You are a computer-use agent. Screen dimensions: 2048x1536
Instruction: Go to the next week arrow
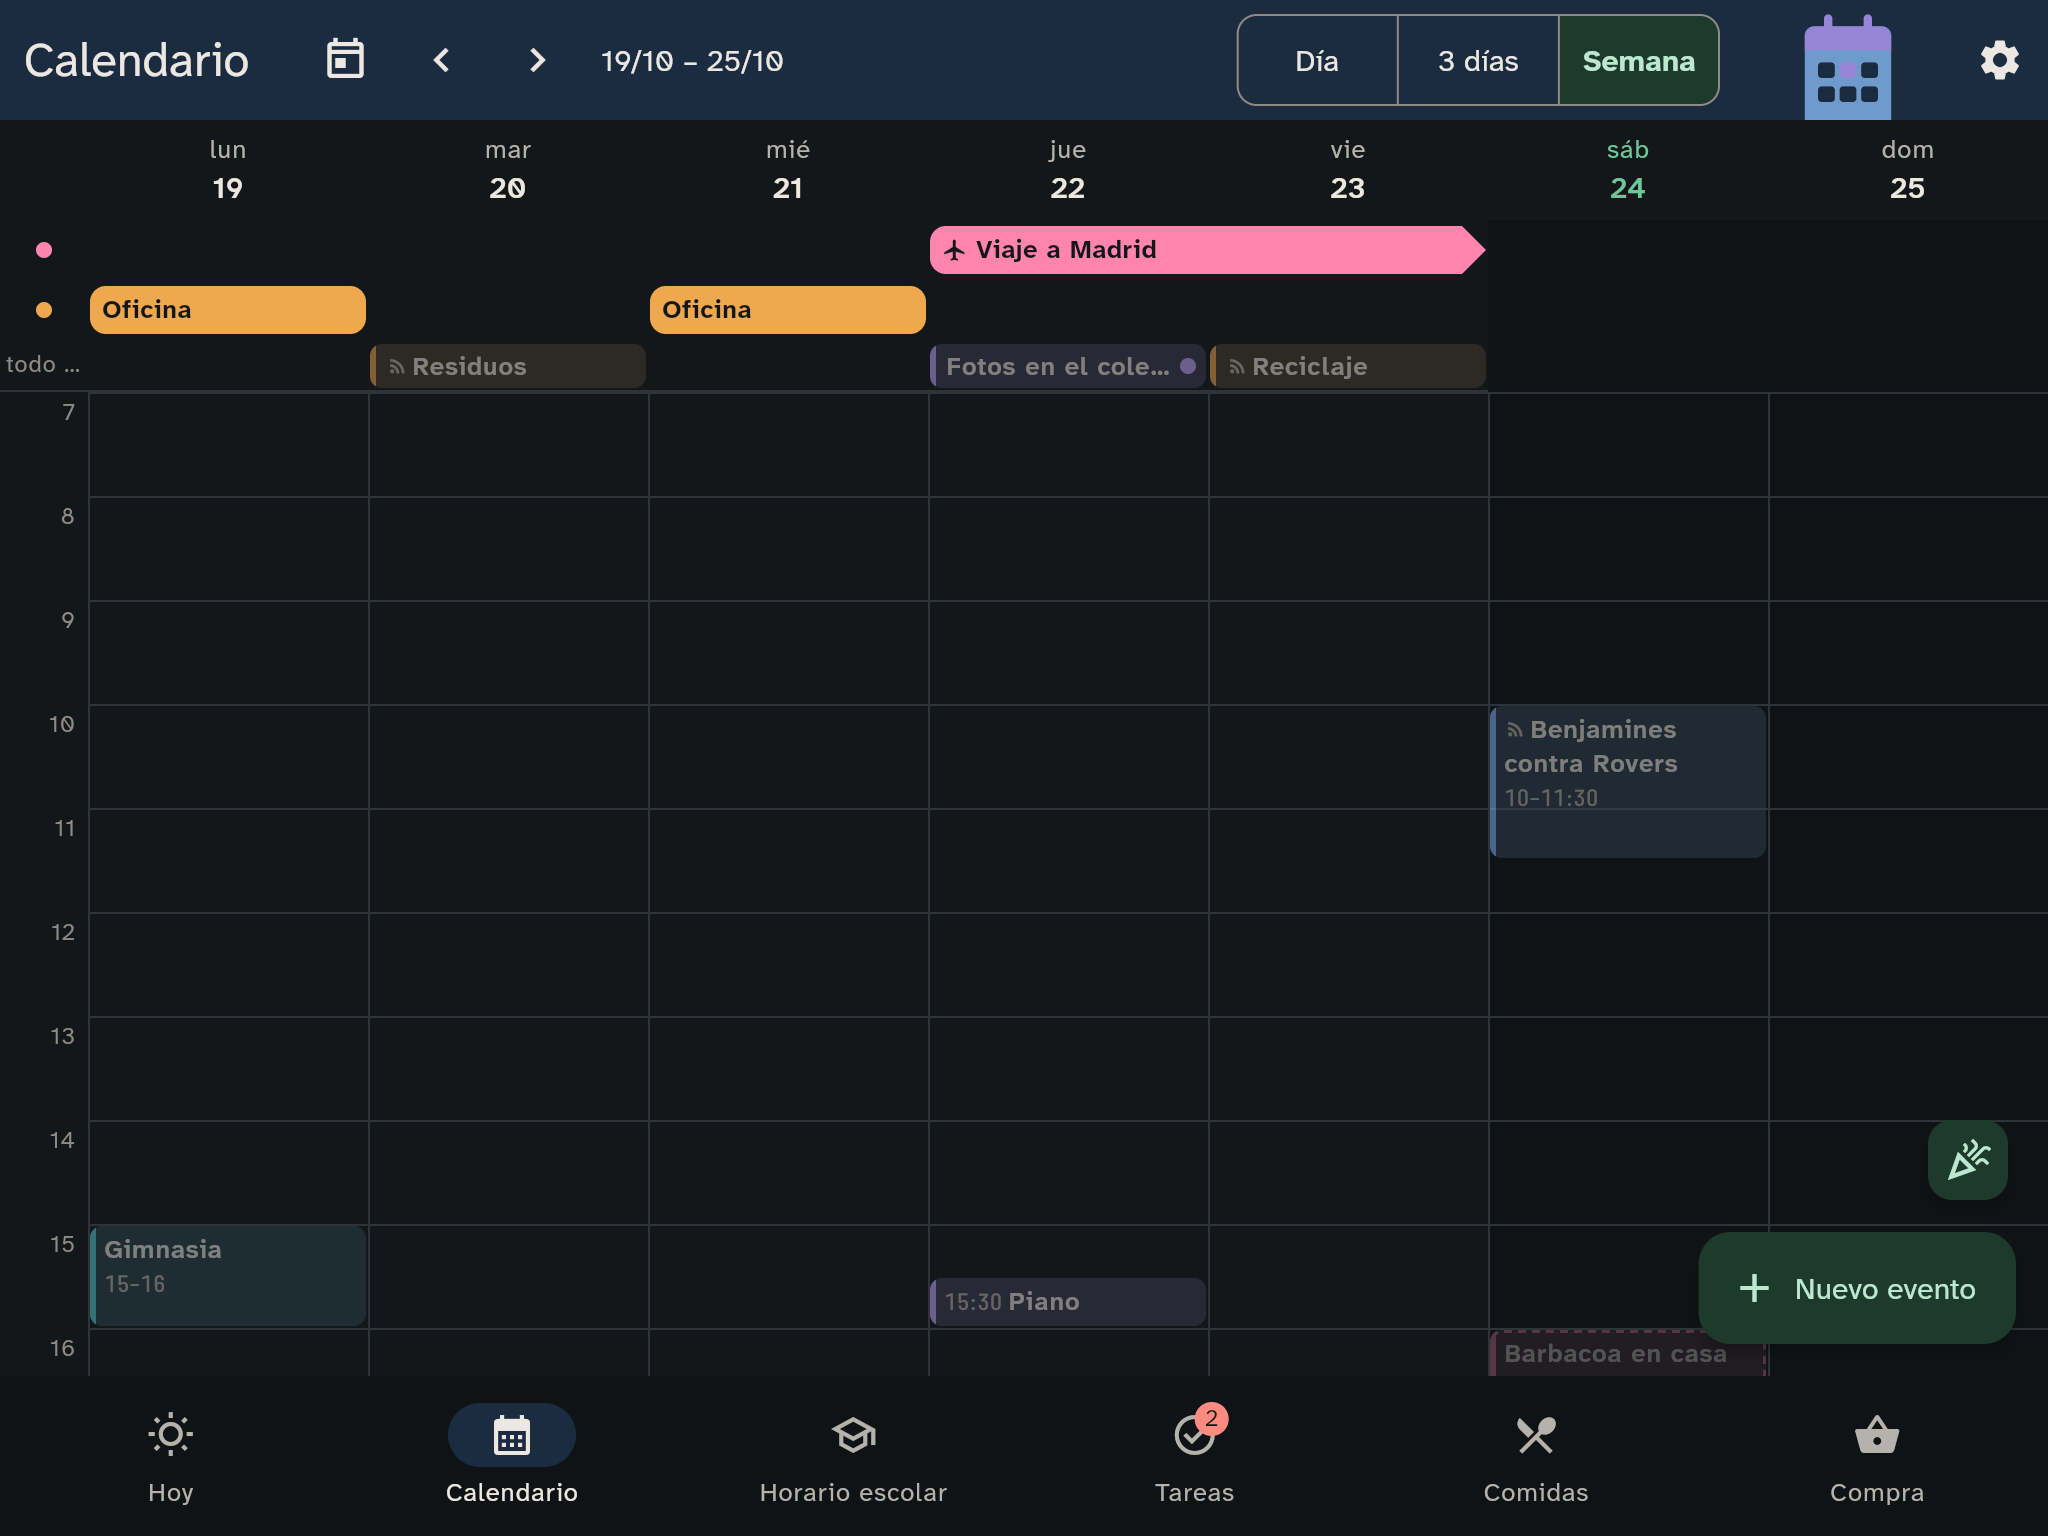tap(537, 60)
